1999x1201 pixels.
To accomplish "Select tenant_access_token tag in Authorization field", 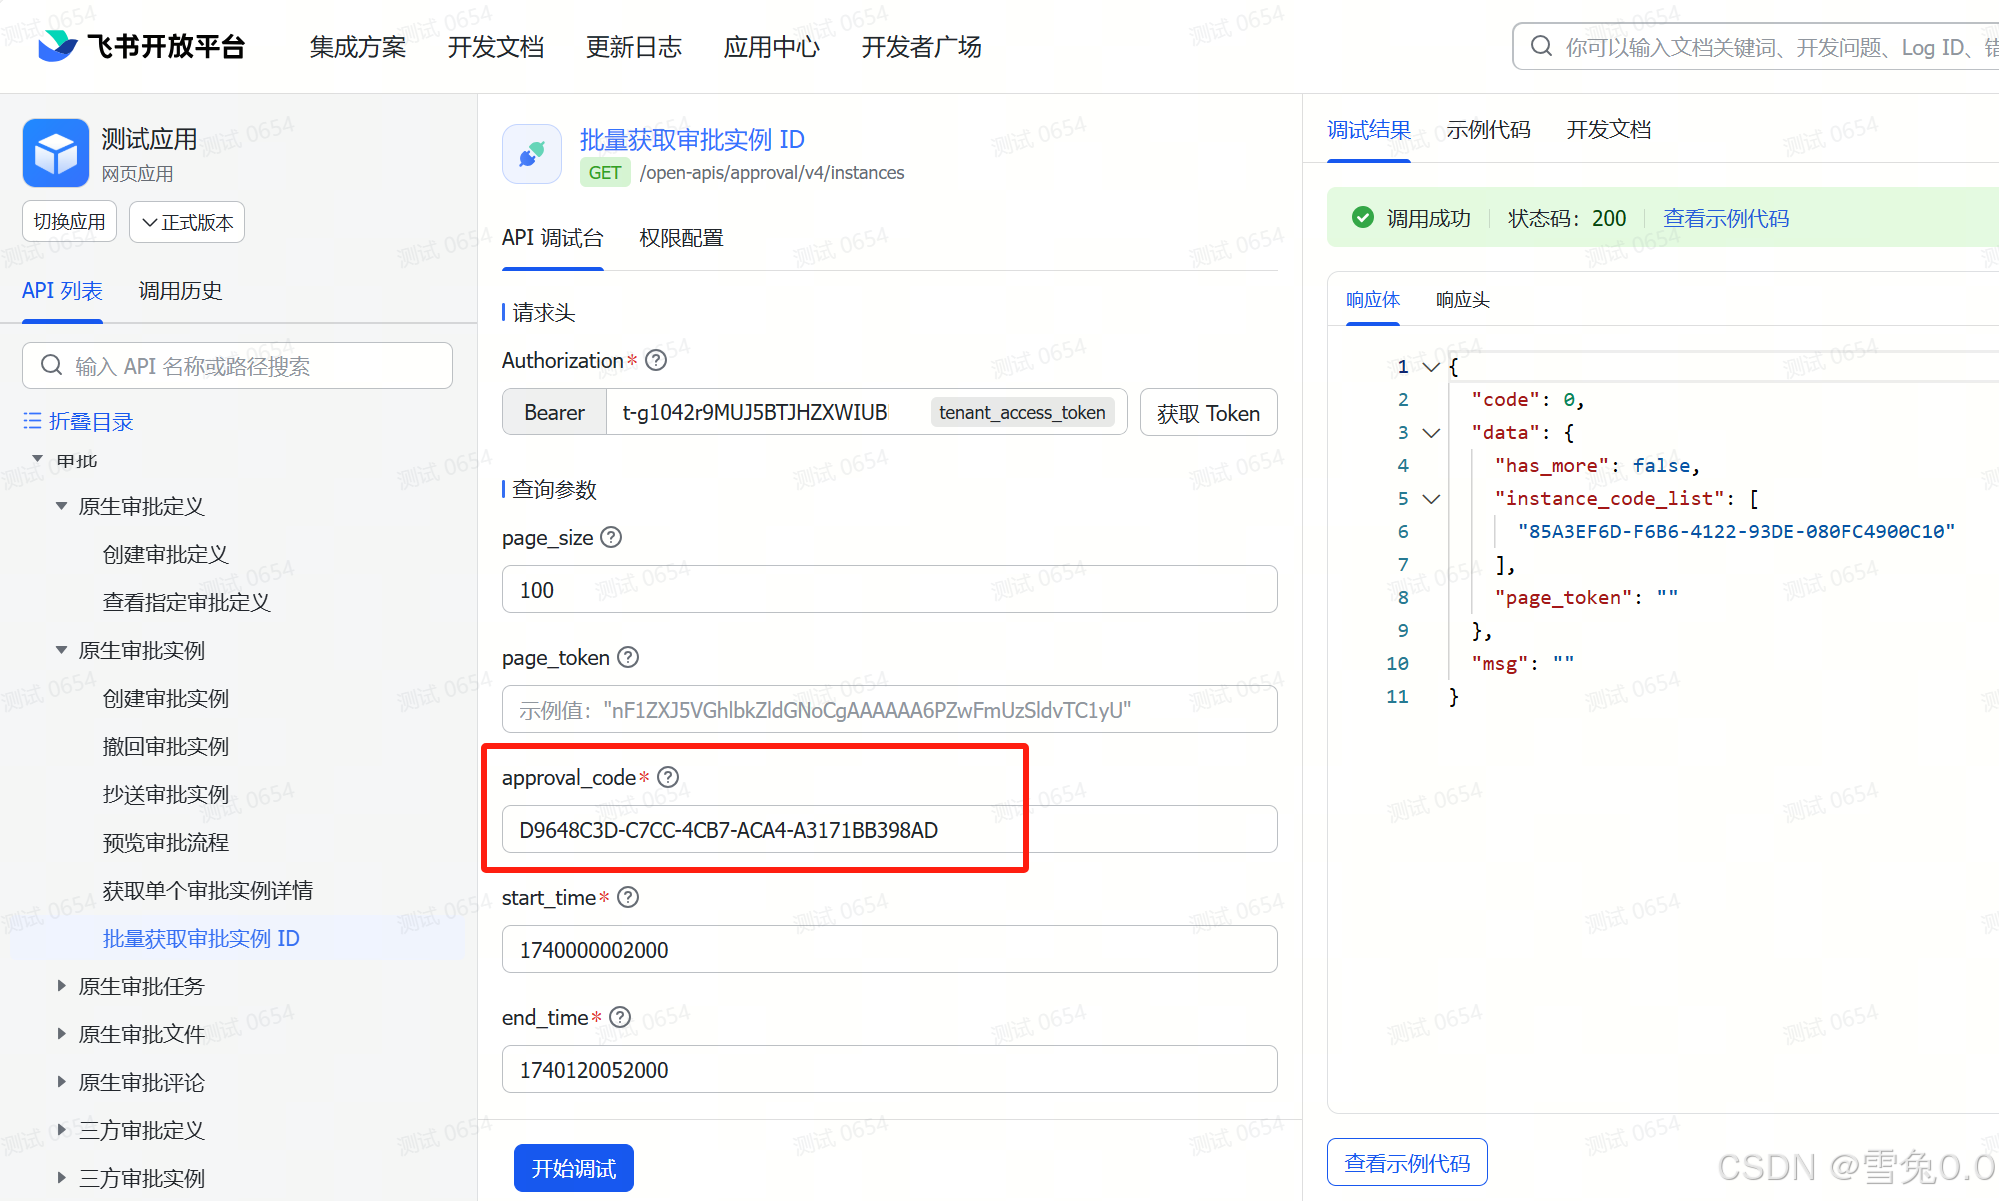I will tap(1022, 413).
